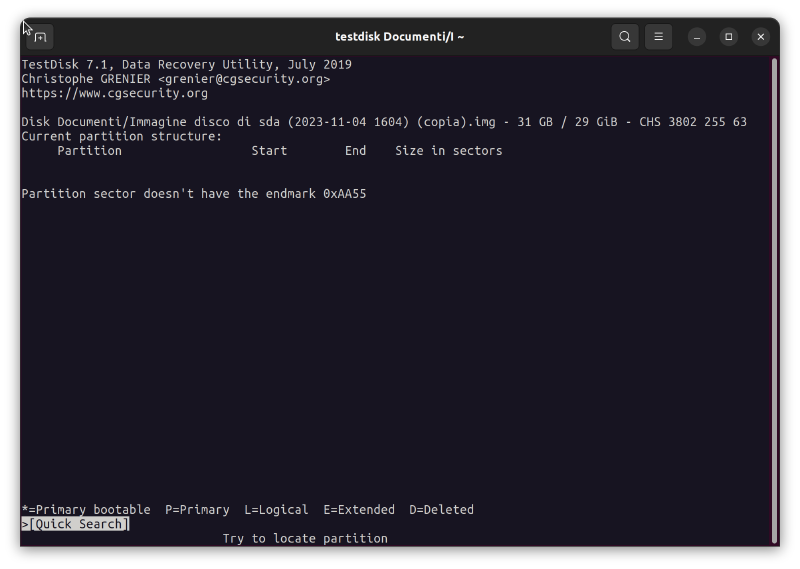The image size is (800, 569).
Task: Click the grenier@cgsecurity.org email address
Action: point(243,79)
